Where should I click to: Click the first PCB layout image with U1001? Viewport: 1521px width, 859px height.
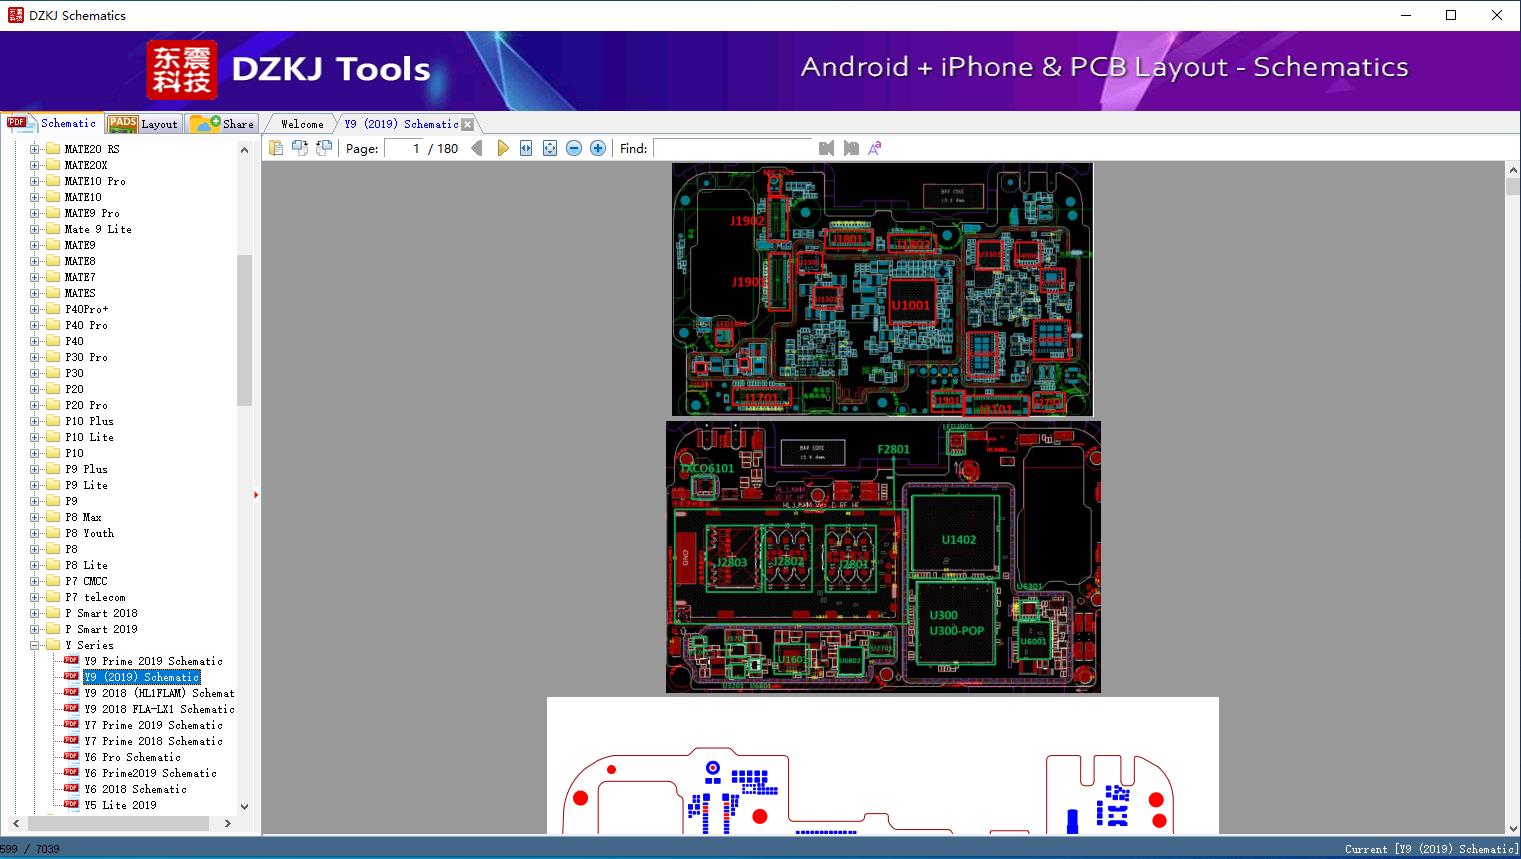(x=882, y=289)
